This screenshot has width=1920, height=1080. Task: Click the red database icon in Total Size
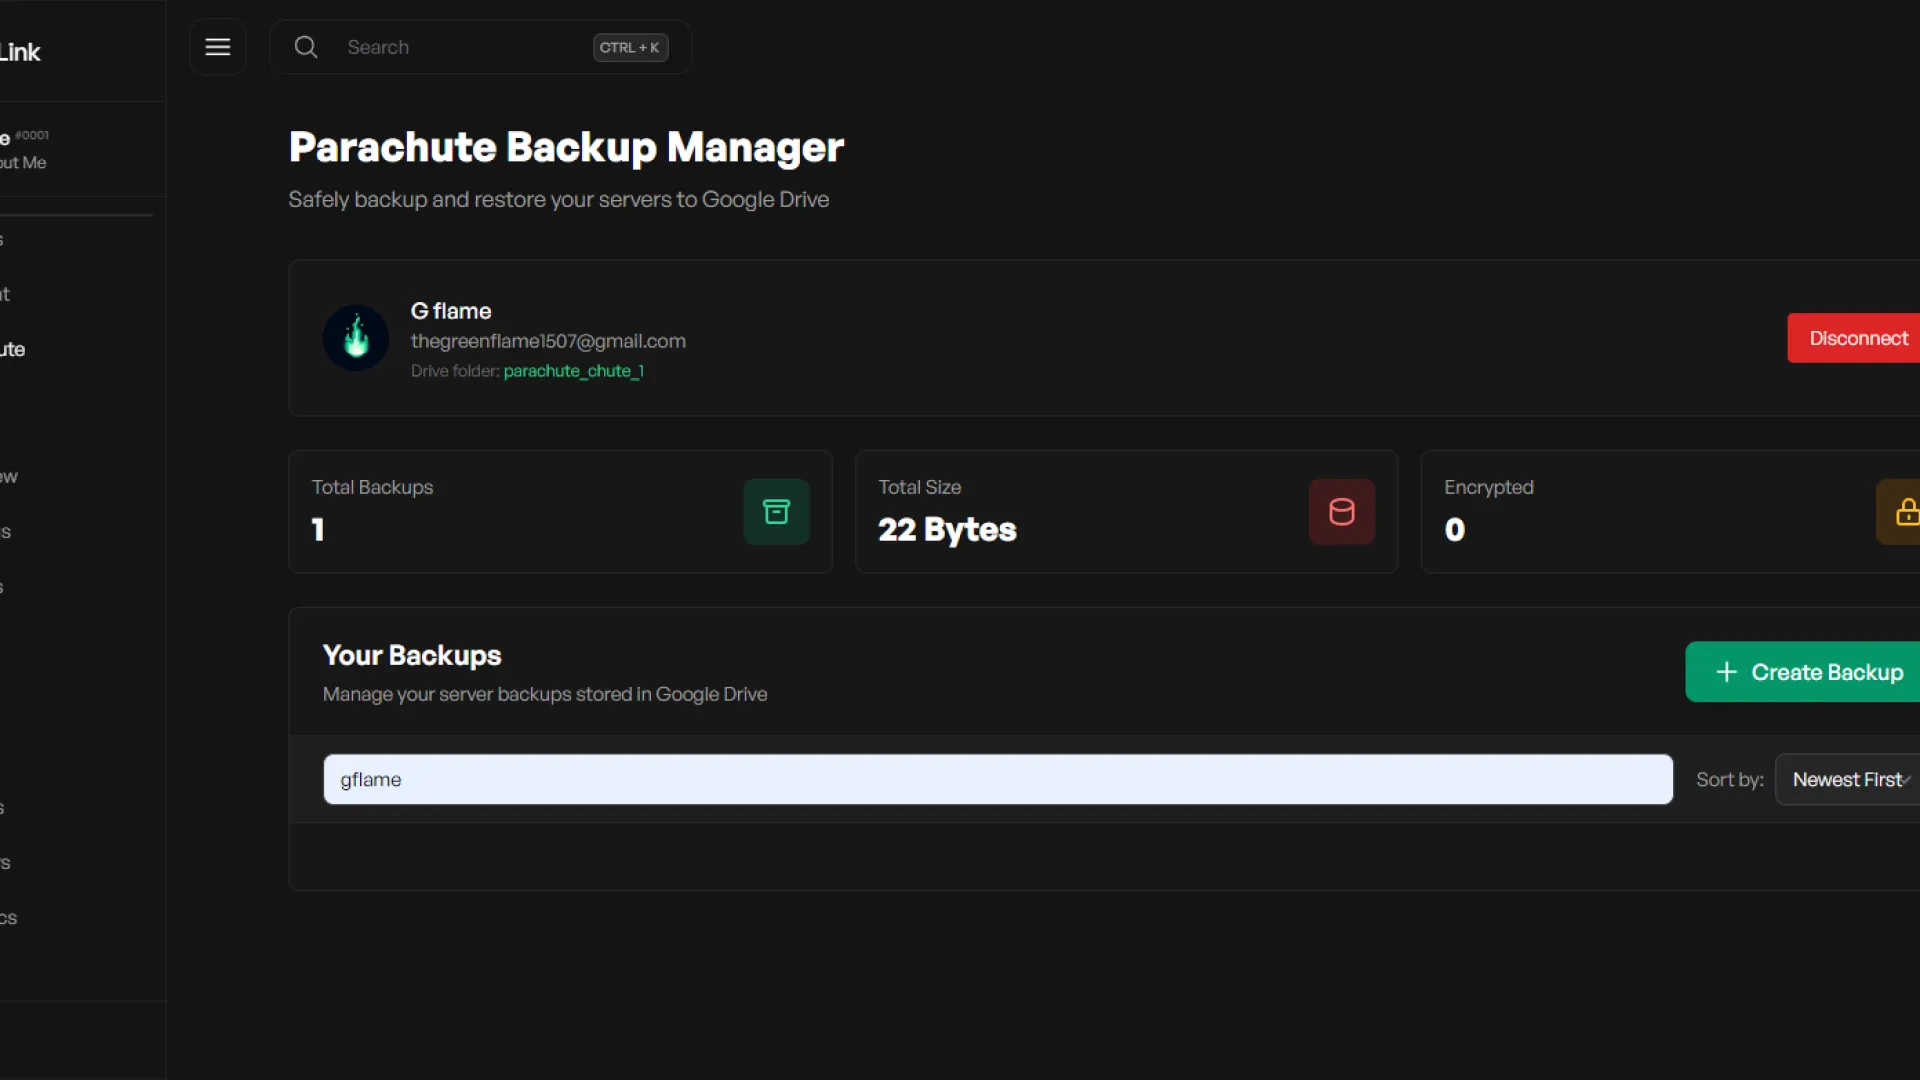(x=1341, y=512)
